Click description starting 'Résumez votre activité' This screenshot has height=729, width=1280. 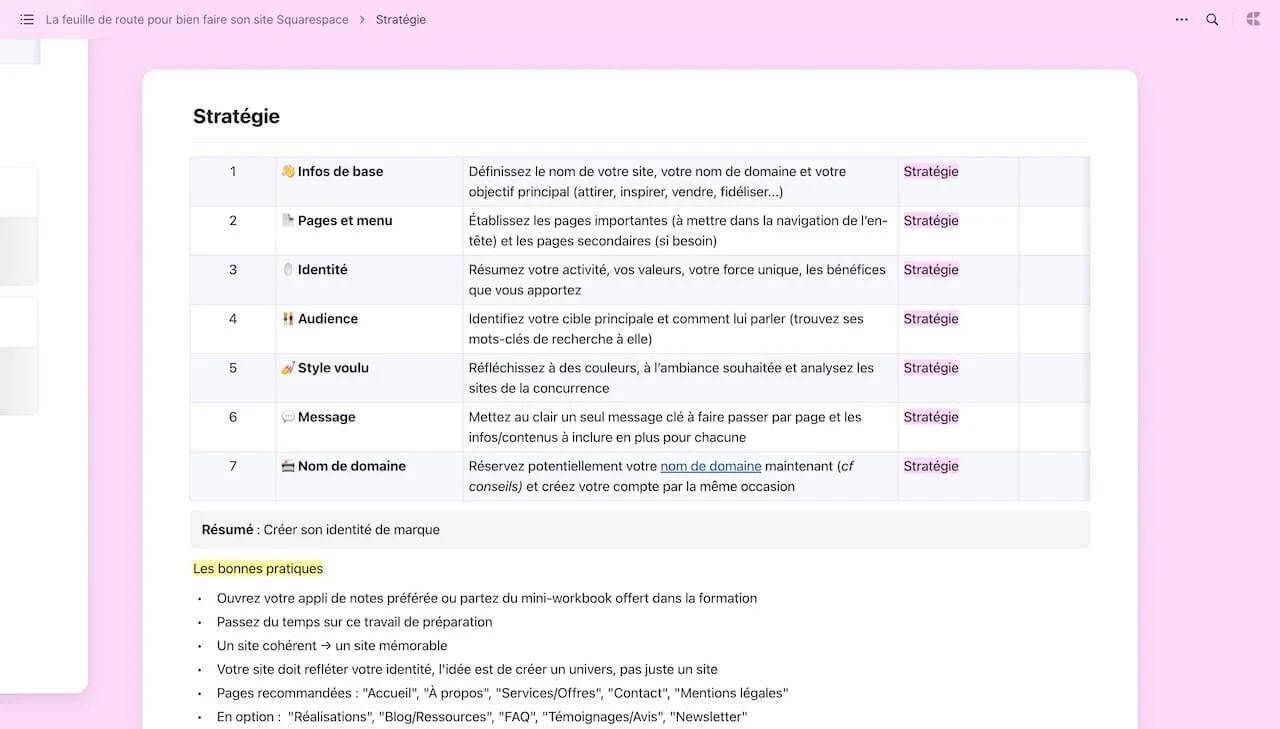coord(677,279)
